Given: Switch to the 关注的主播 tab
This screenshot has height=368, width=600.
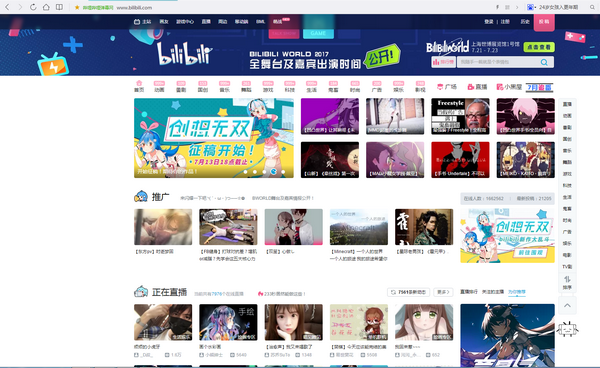Looking at the screenshot, I should (x=493, y=292).
